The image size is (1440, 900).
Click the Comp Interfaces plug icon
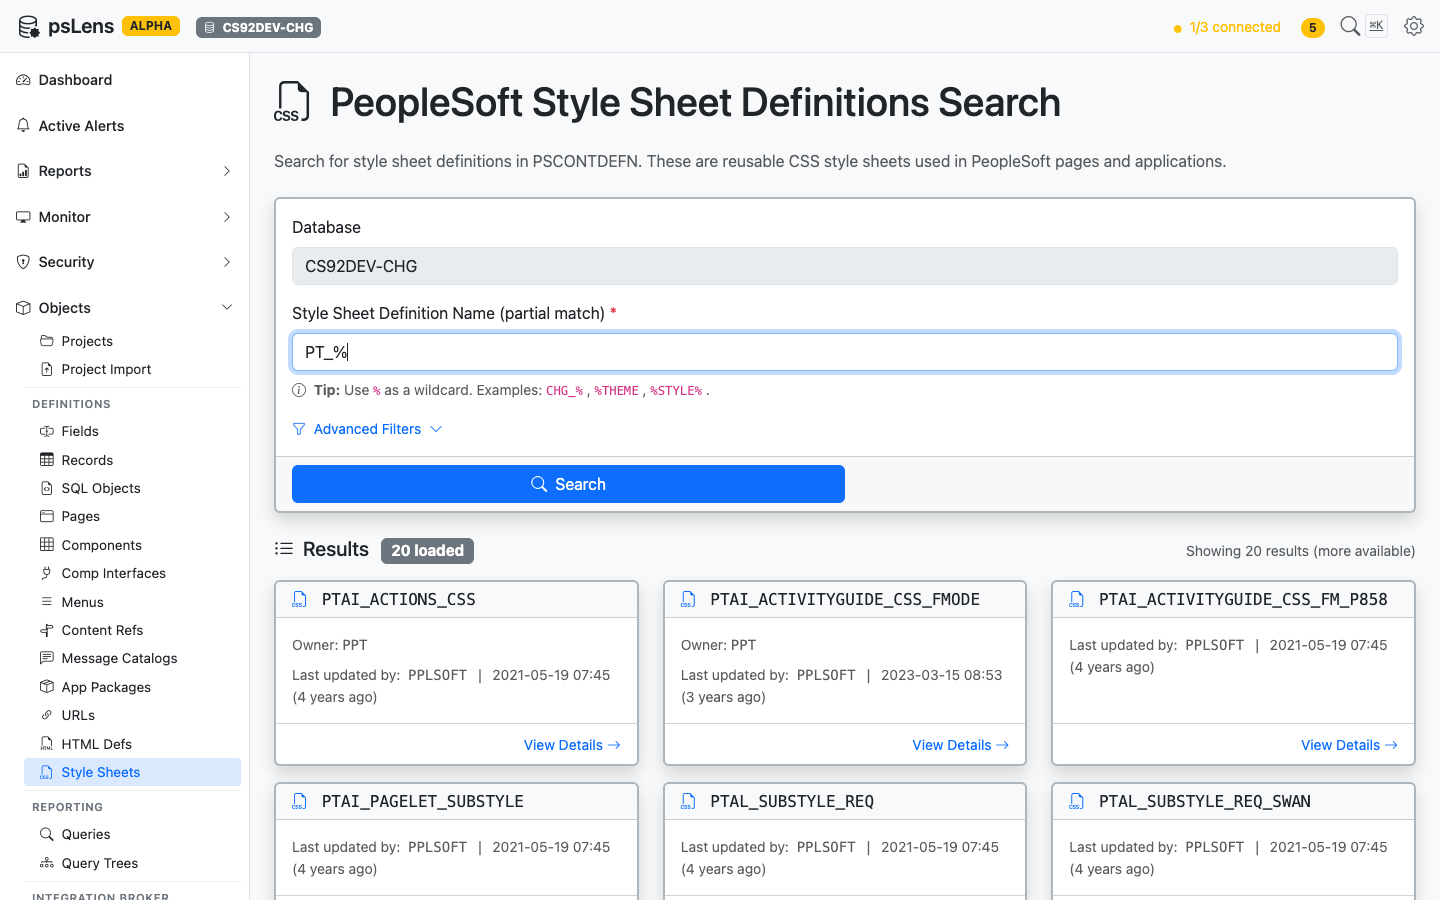pos(47,573)
